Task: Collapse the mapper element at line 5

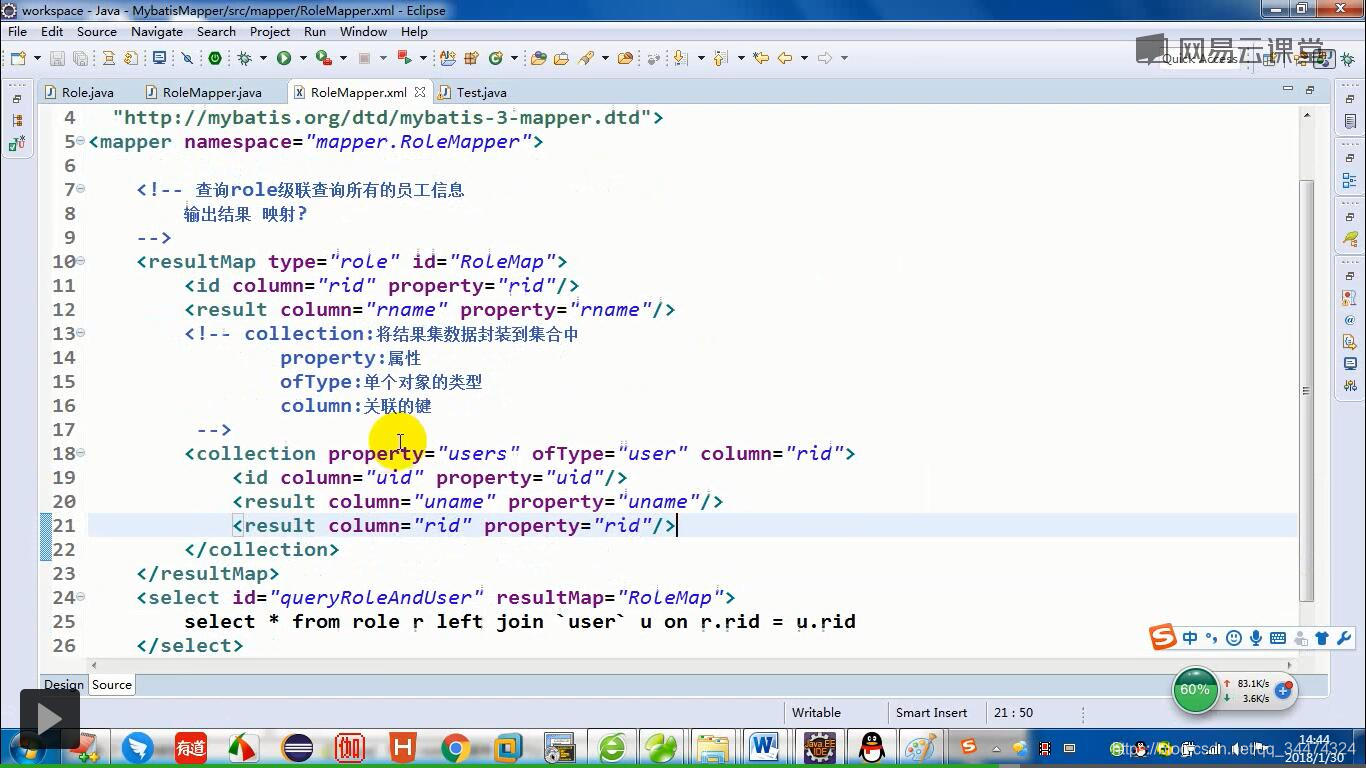Action: [80, 141]
